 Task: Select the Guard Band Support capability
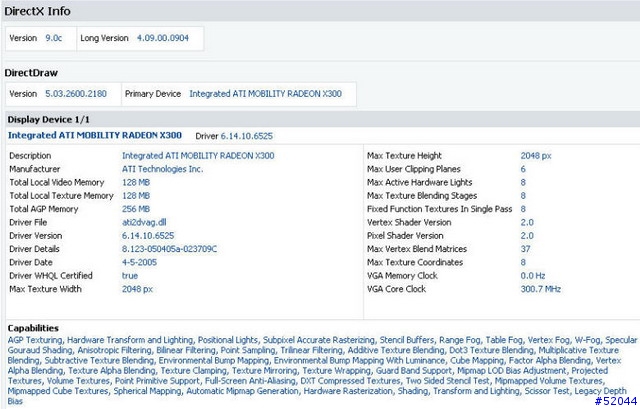pos(414,371)
